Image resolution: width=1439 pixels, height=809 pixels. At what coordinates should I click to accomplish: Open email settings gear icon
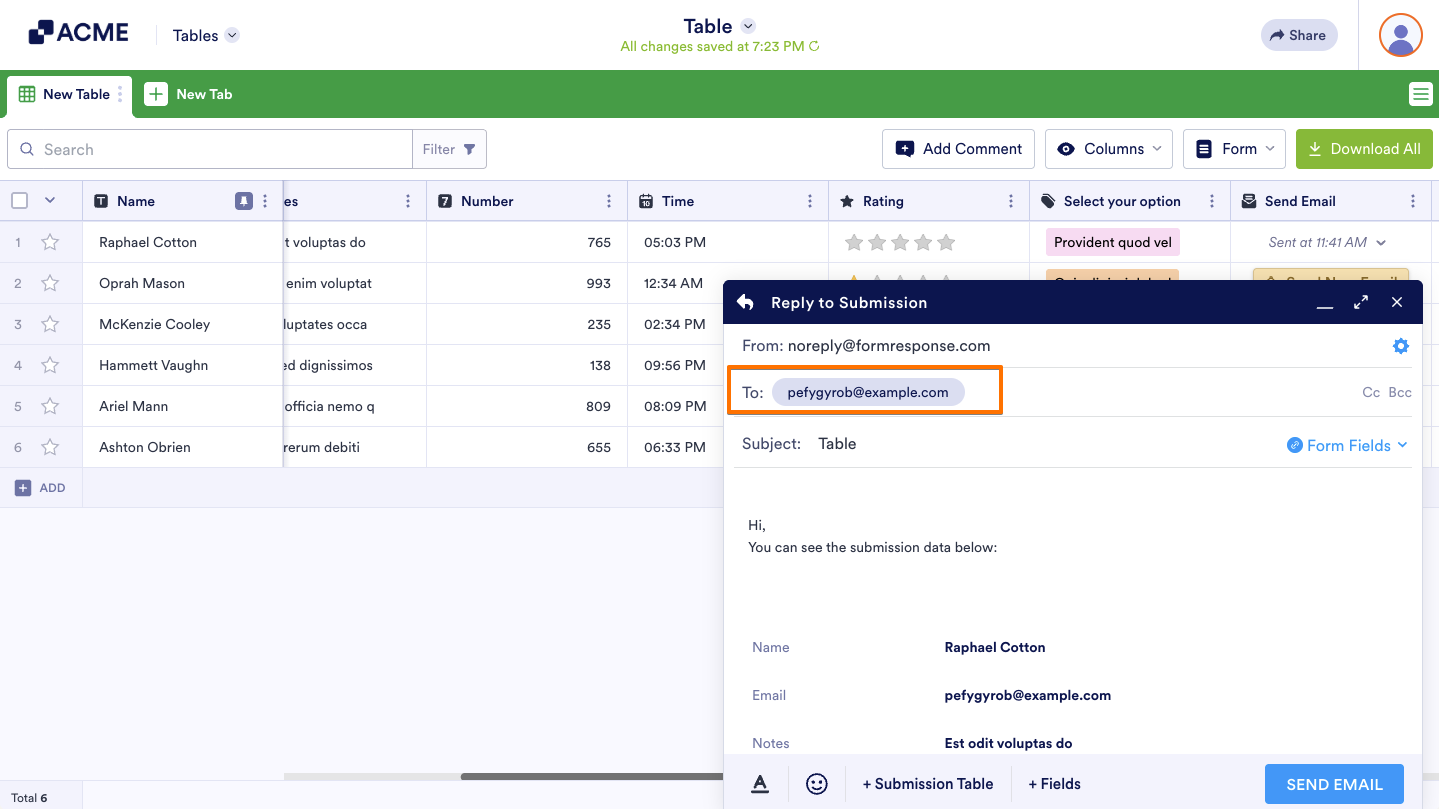pos(1401,346)
